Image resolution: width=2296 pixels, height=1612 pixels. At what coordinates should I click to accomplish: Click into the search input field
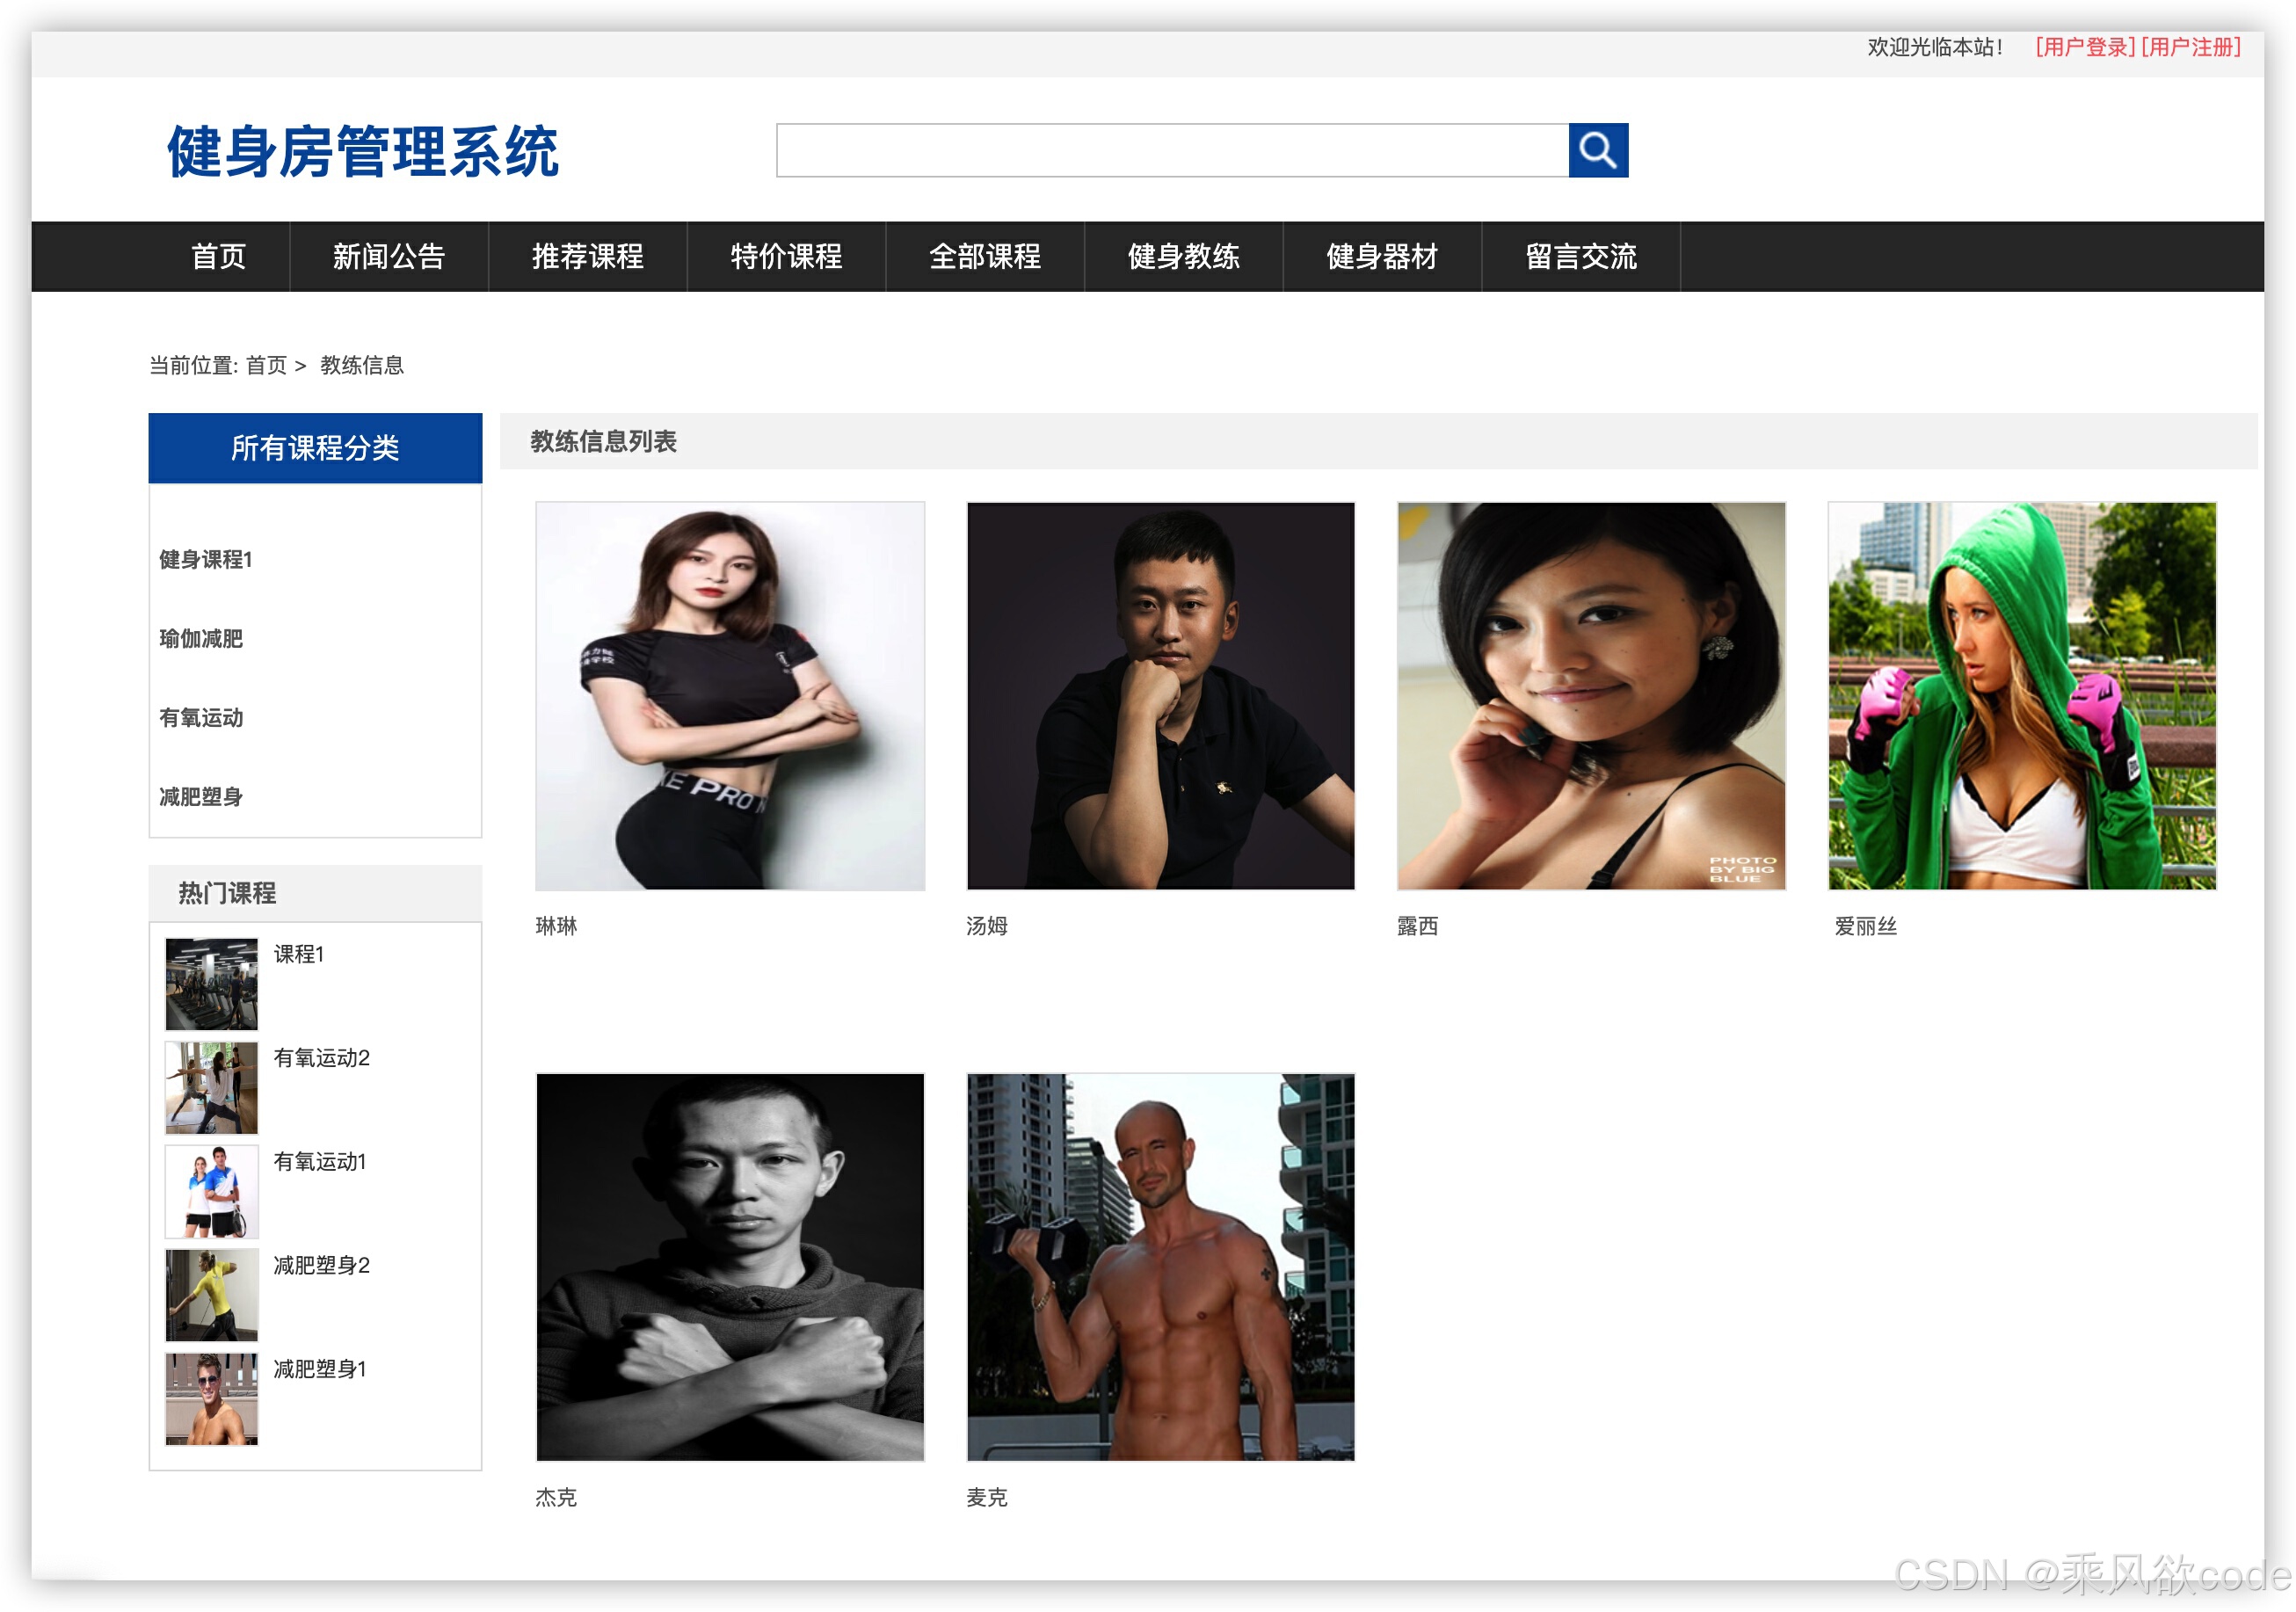click(1171, 150)
